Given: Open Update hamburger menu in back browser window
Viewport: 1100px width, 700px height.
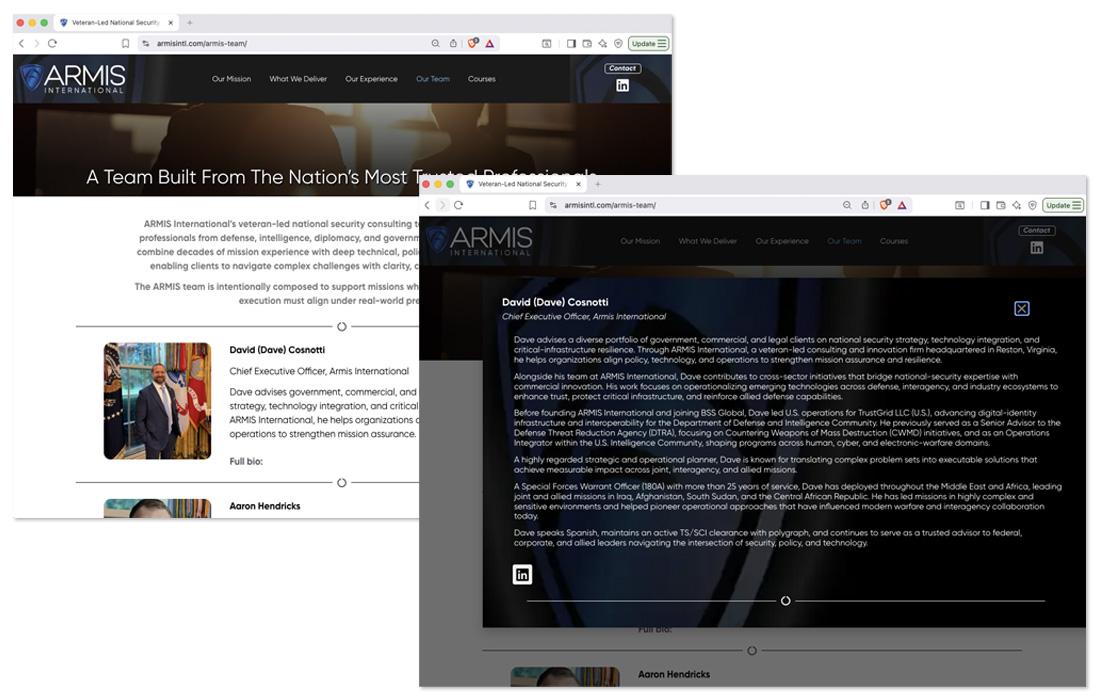Looking at the screenshot, I should [662, 43].
